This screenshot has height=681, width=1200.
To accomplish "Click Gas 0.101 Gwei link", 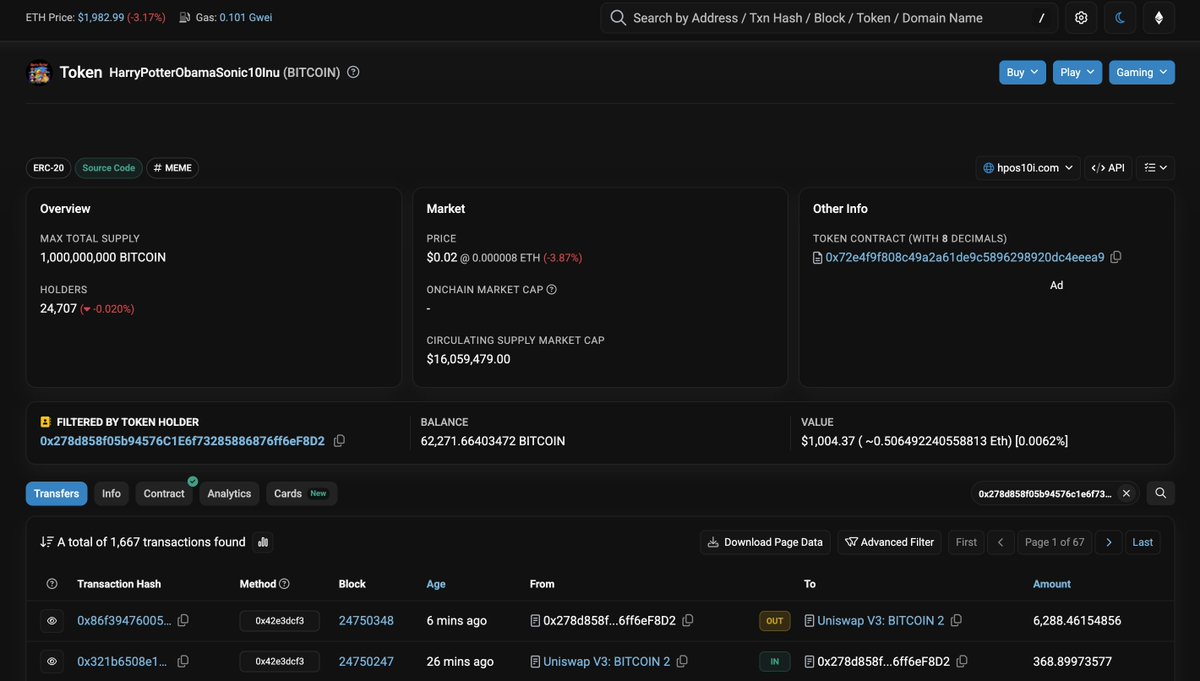I will click(246, 18).
